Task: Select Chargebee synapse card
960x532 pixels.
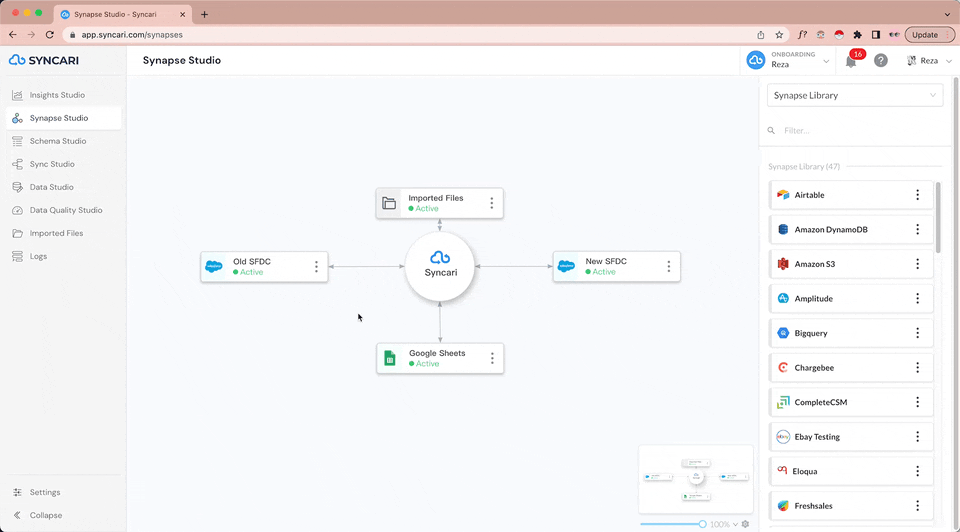Action: point(851,368)
